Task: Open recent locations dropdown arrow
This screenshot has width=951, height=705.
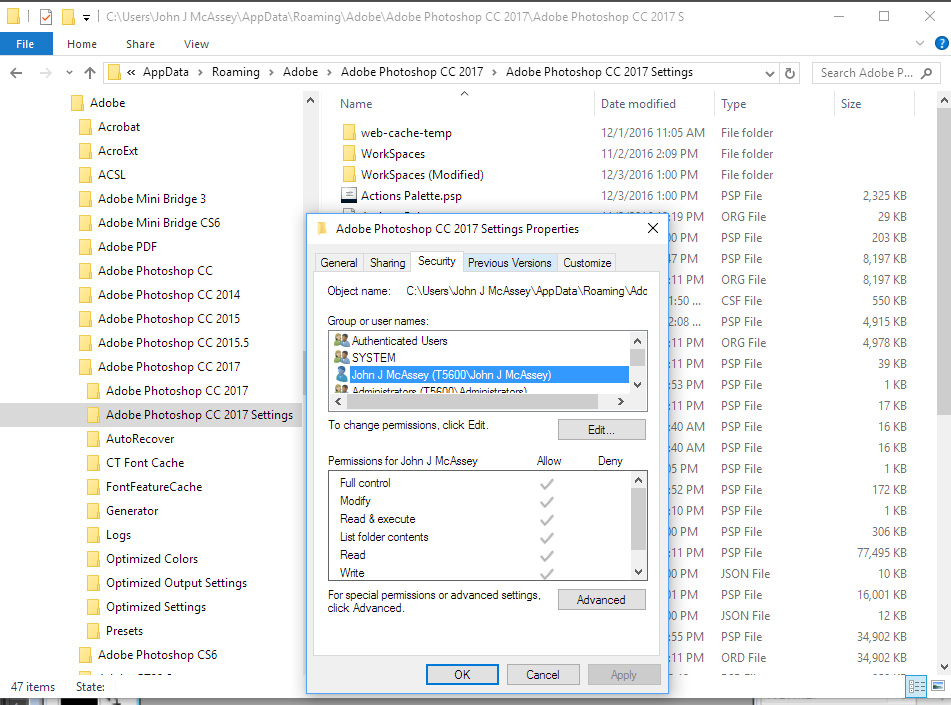Action: (x=69, y=73)
